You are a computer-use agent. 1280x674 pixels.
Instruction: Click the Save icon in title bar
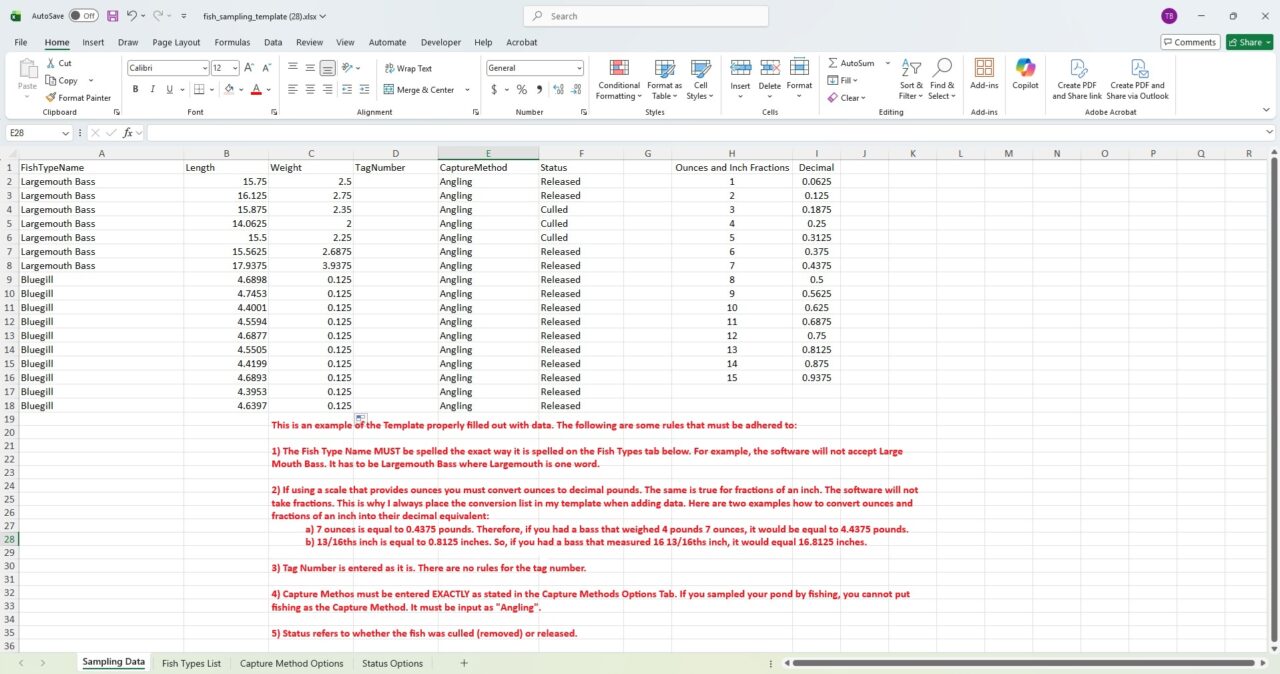(112, 16)
